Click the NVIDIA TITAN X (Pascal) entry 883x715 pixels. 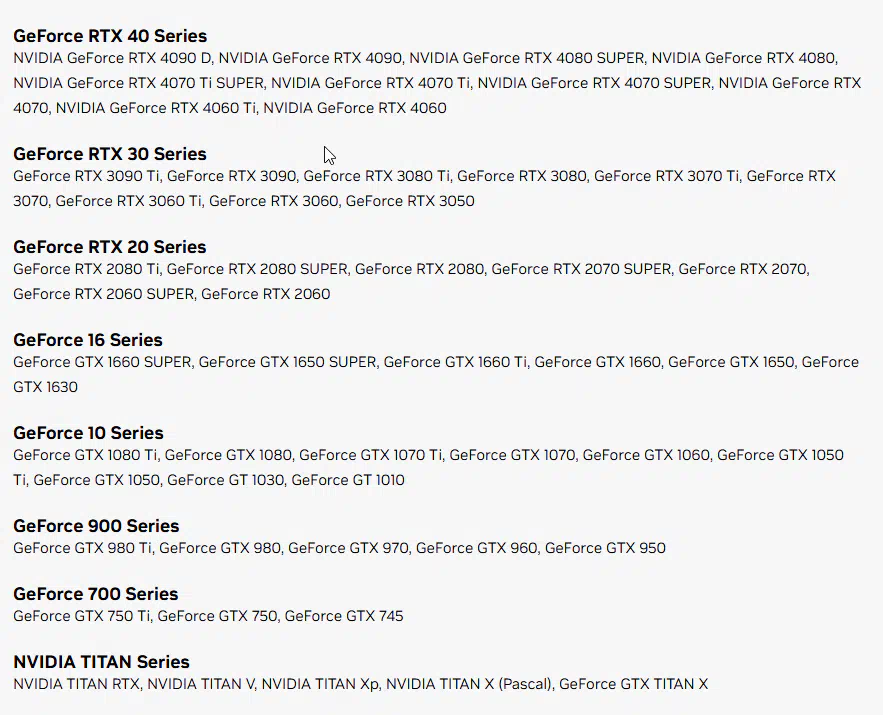pyautogui.click(x=467, y=684)
